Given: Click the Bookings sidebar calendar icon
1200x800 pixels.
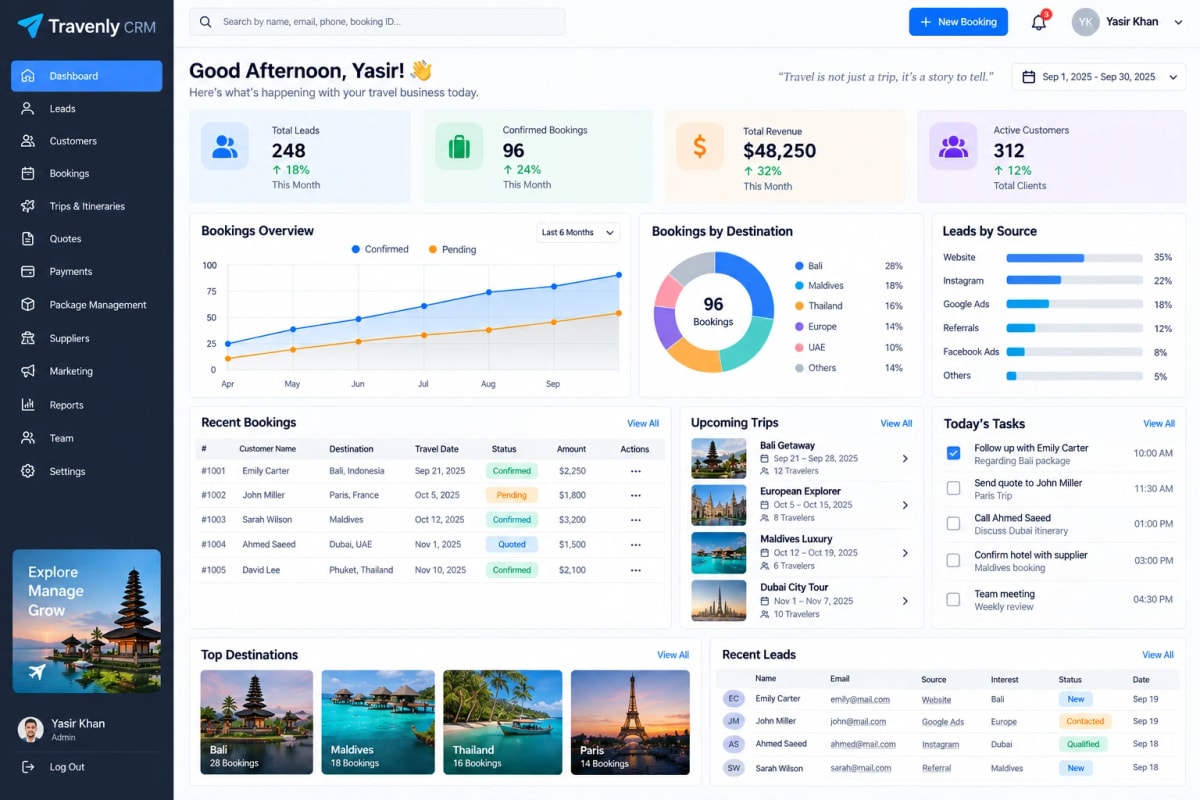Looking at the screenshot, I should pyautogui.click(x=28, y=173).
